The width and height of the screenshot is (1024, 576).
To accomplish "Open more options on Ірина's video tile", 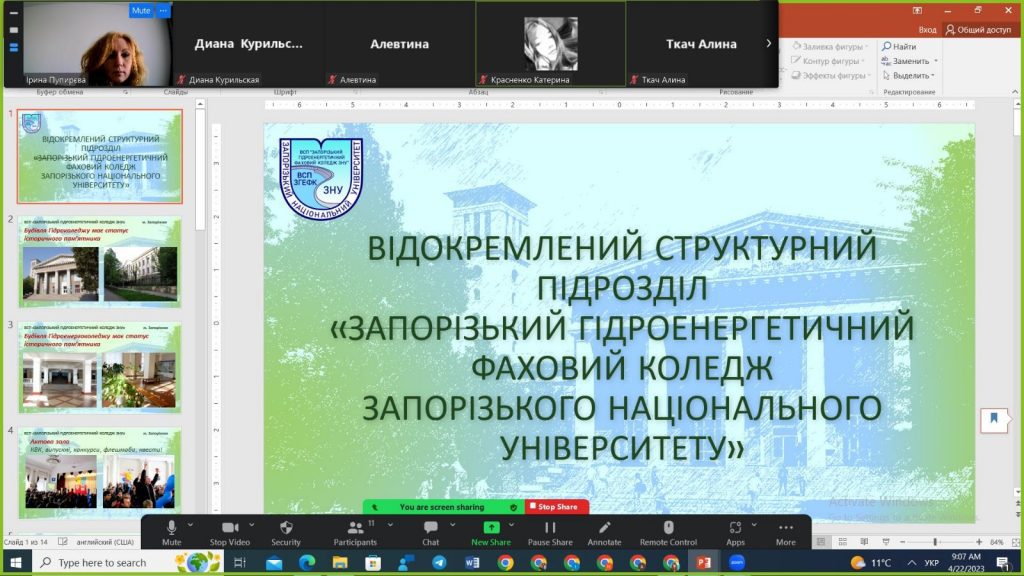I will 163,10.
